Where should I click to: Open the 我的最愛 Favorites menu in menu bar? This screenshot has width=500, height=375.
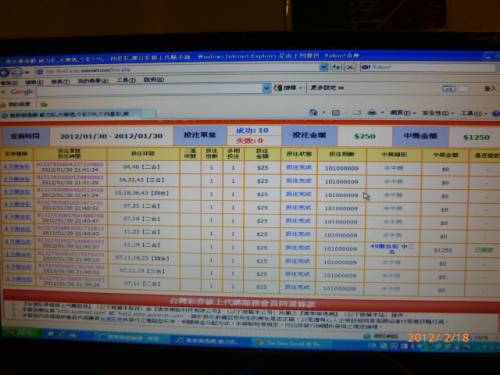click(93, 81)
